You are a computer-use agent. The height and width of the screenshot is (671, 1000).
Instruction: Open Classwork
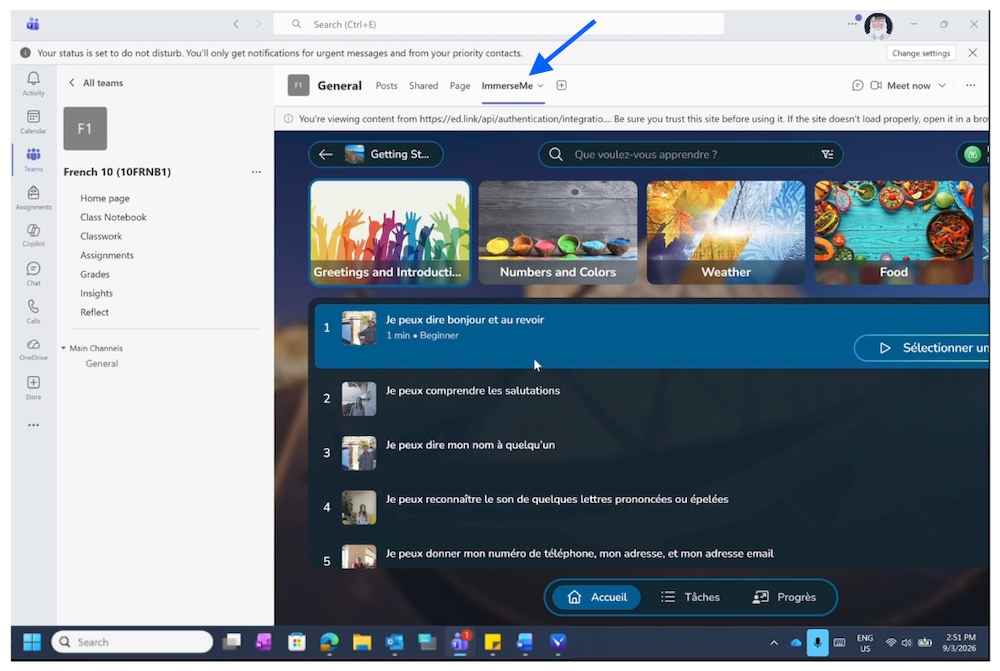click(x=101, y=237)
